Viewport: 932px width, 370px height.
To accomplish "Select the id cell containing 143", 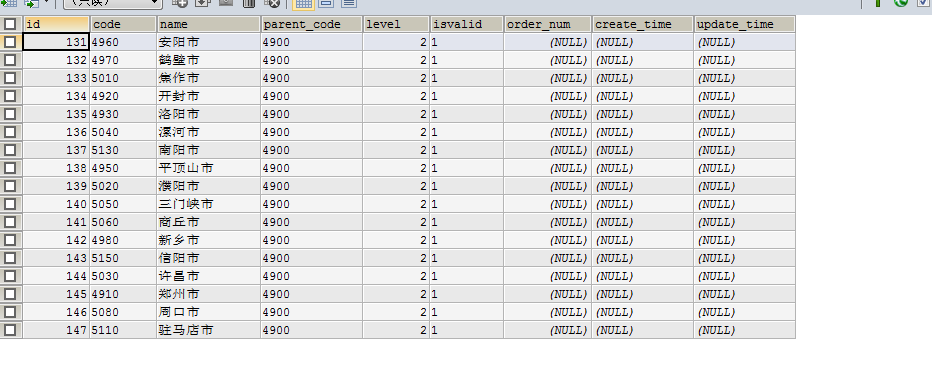I will [x=56, y=258].
